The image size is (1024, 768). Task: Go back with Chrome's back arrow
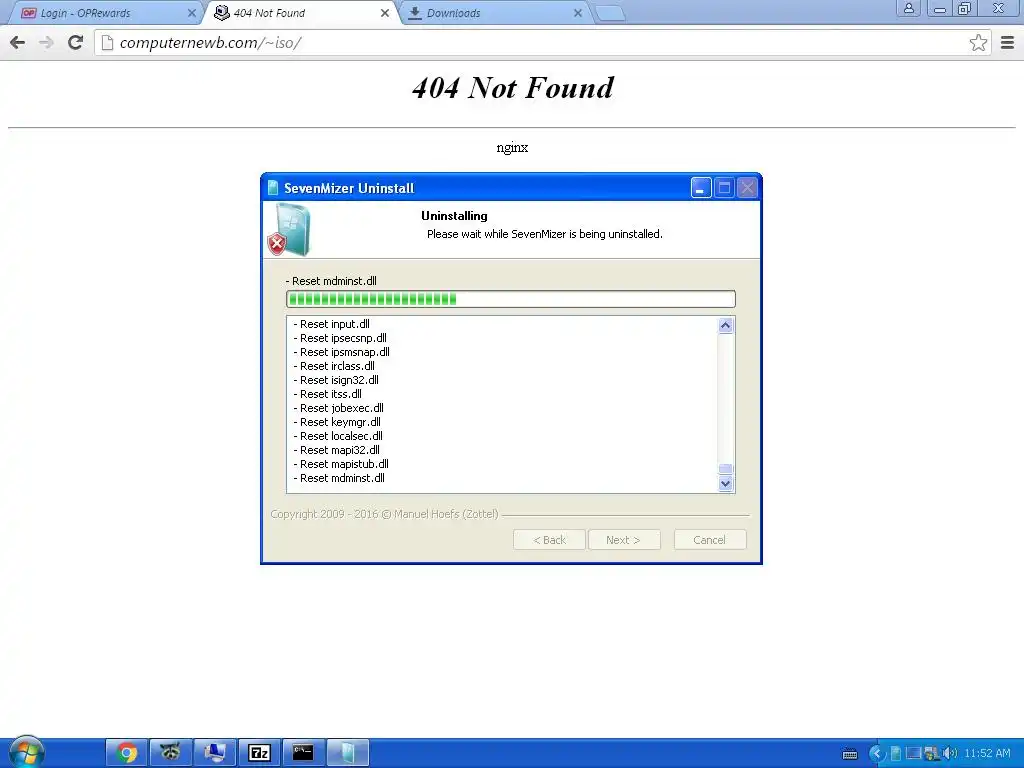18,42
